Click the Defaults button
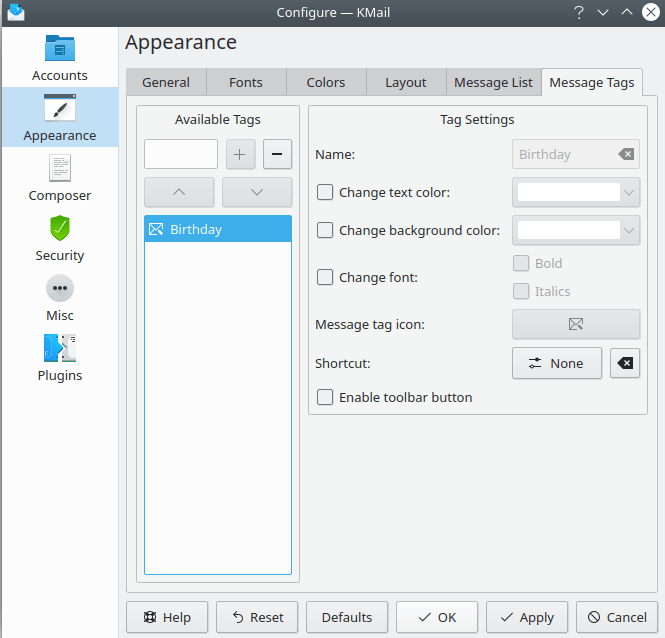Screen dimensions: 665x638 tap(347, 617)
